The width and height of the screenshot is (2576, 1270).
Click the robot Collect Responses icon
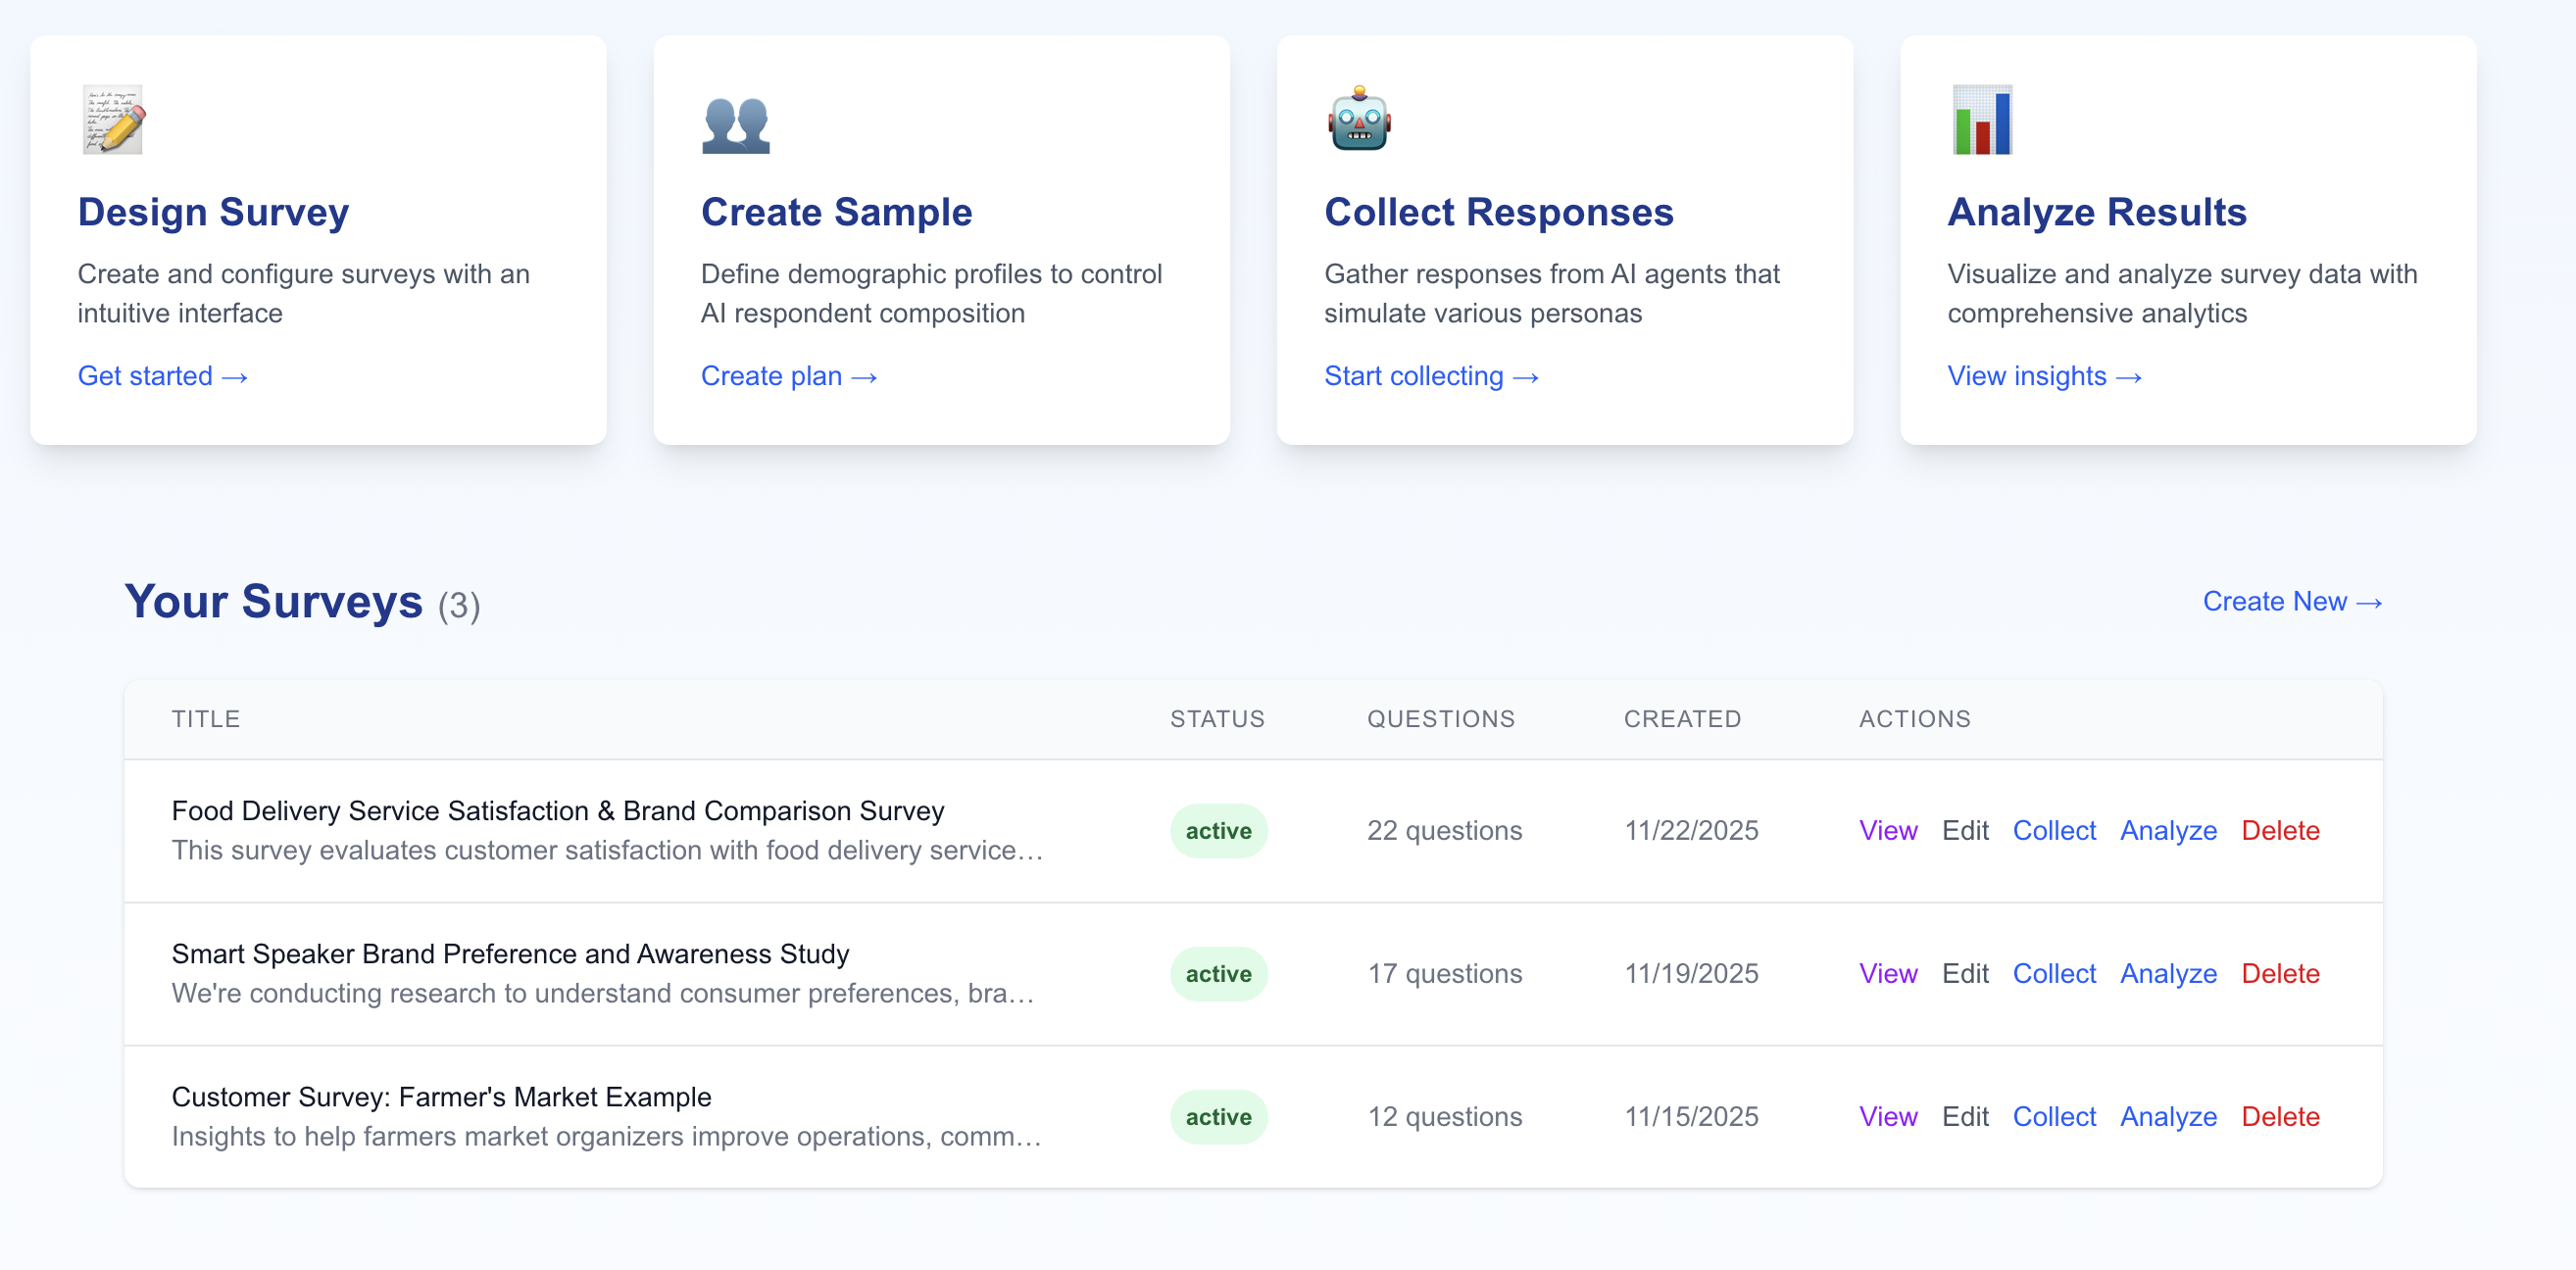pos(1358,119)
